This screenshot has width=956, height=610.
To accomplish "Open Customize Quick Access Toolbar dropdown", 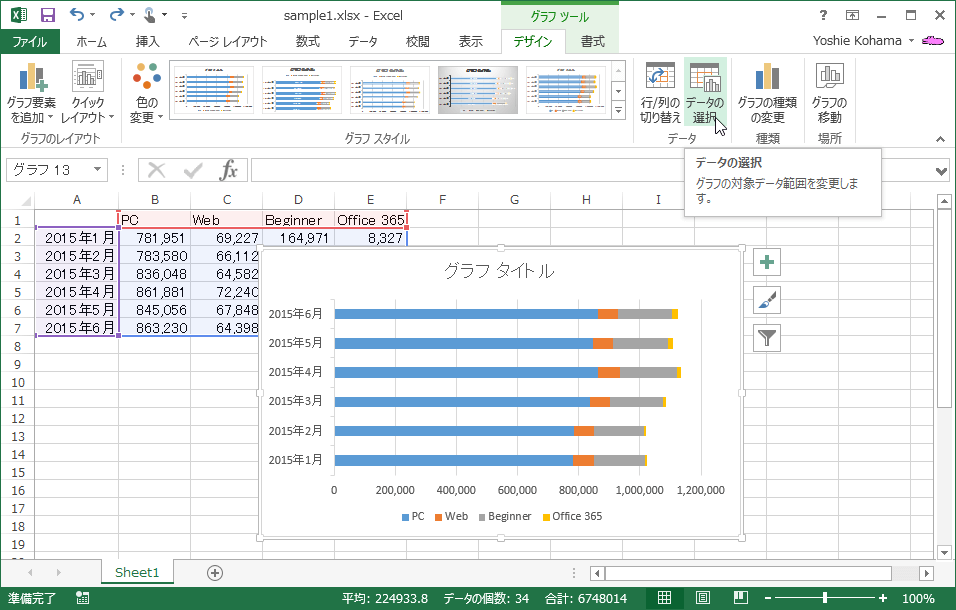I will [184, 16].
